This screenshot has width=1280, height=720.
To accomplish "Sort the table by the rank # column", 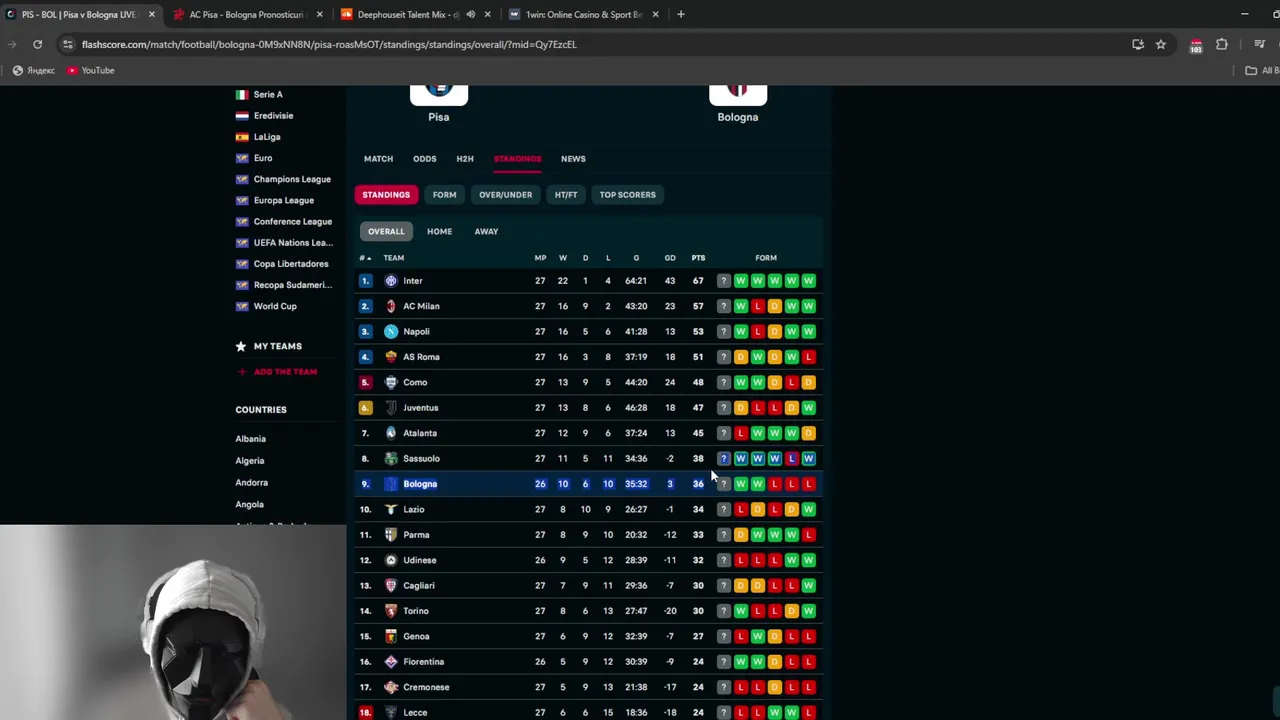I will coord(365,258).
